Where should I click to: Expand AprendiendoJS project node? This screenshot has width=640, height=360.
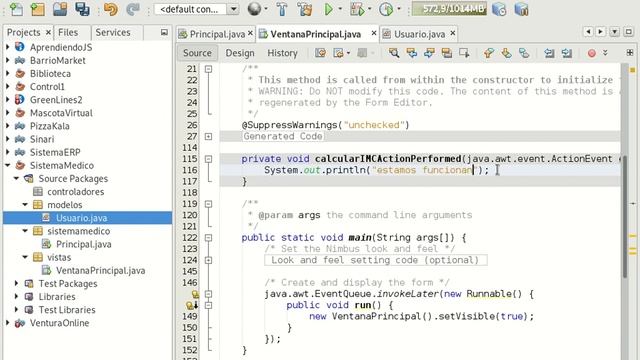[x=8, y=47]
